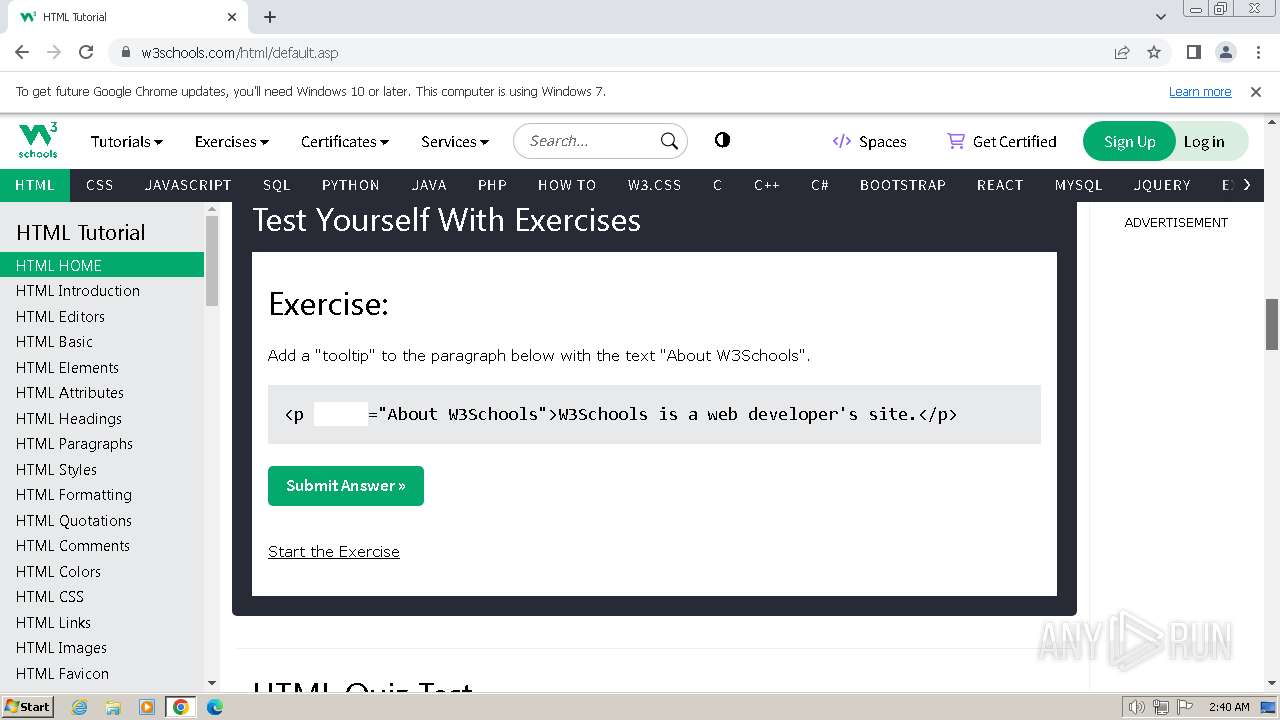
Task: Click the tab search chevron
Action: 1161,17
